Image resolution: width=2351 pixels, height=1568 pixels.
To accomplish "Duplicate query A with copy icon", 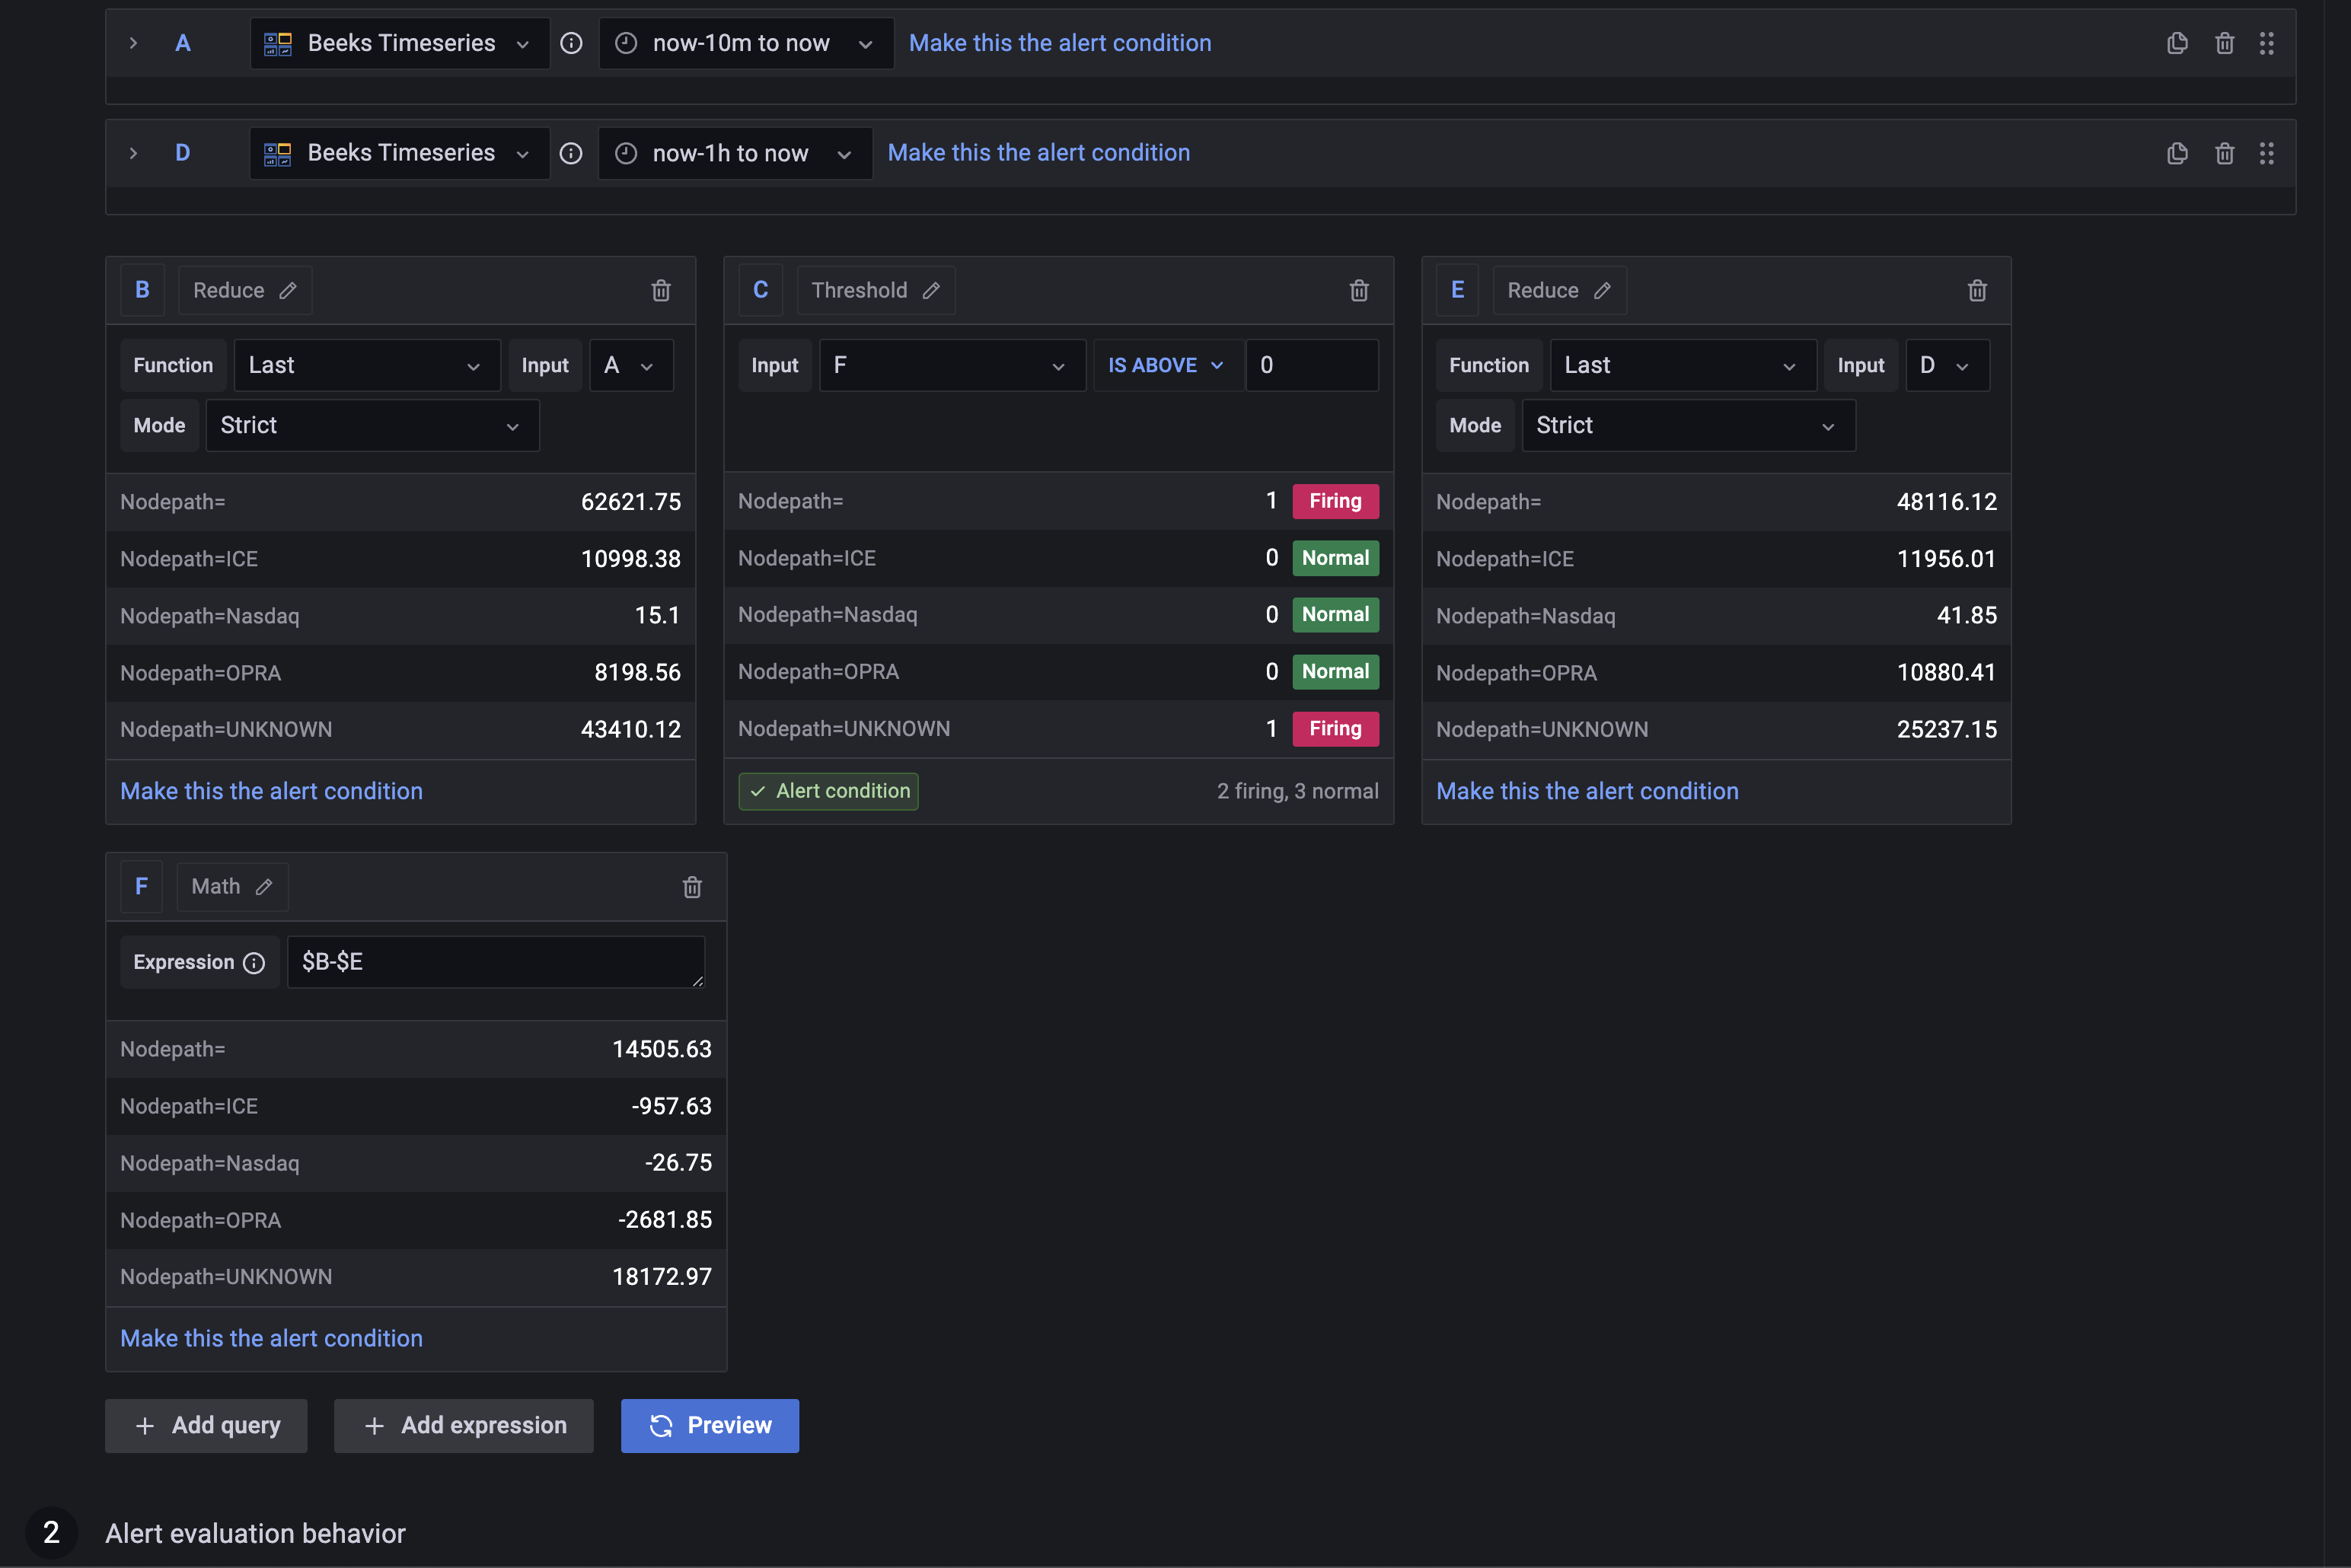I will pyautogui.click(x=2177, y=43).
